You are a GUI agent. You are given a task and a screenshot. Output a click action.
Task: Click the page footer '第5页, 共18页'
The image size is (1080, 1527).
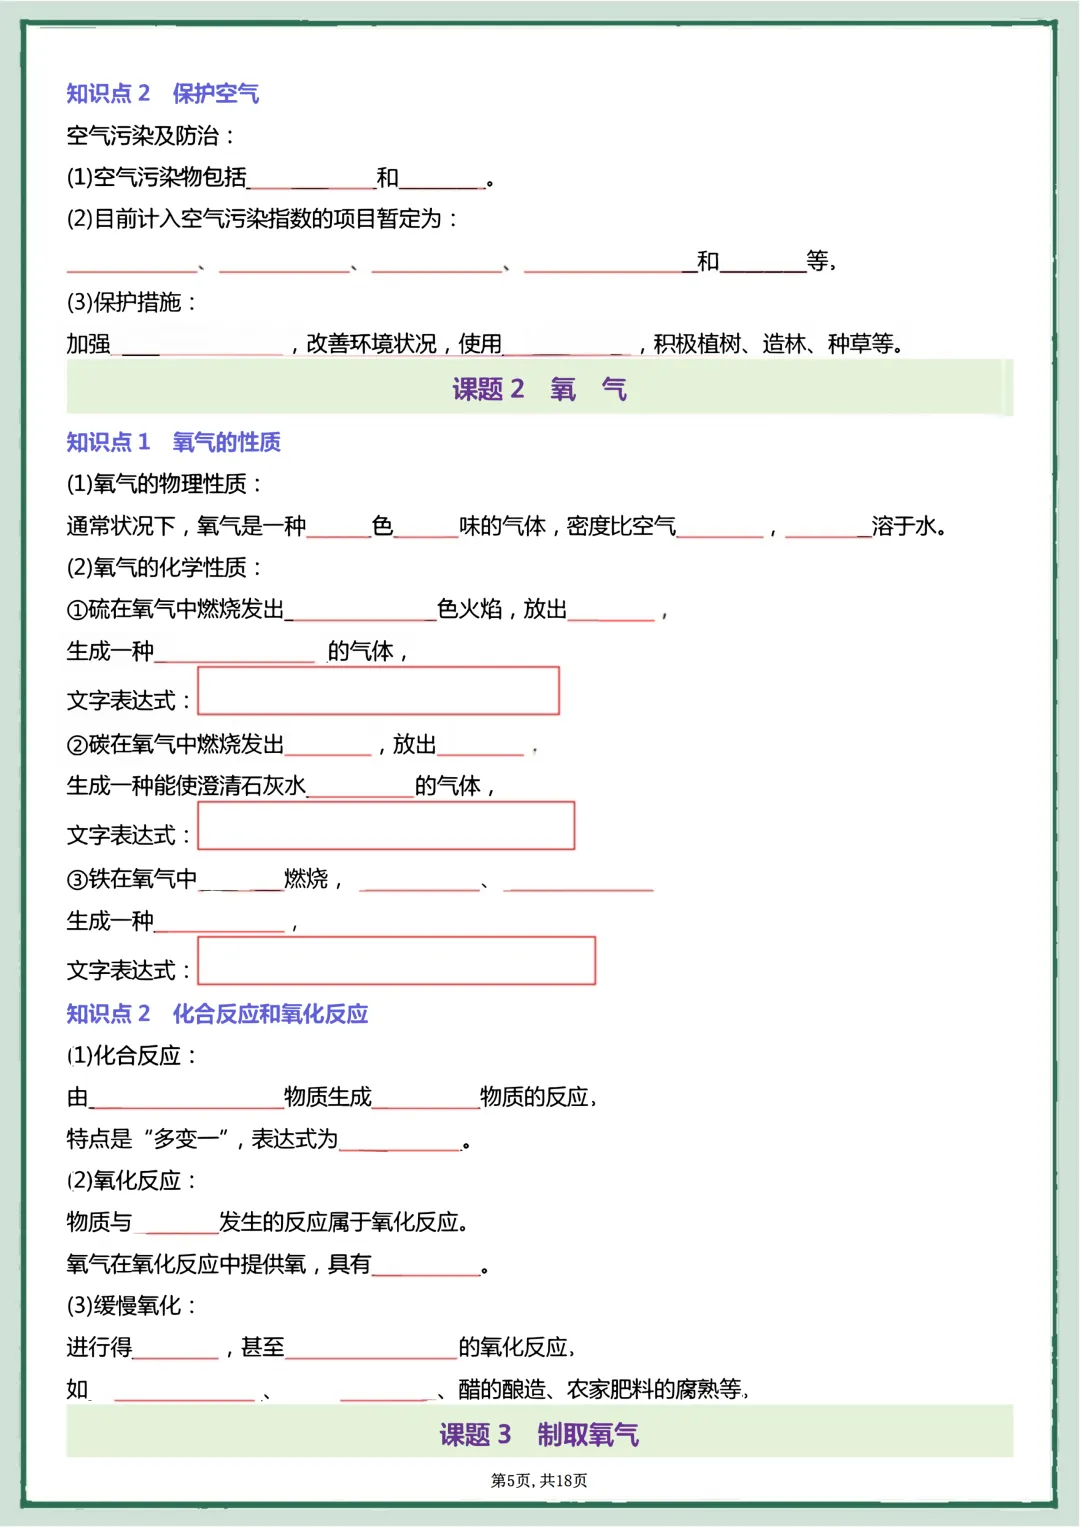click(539, 1481)
